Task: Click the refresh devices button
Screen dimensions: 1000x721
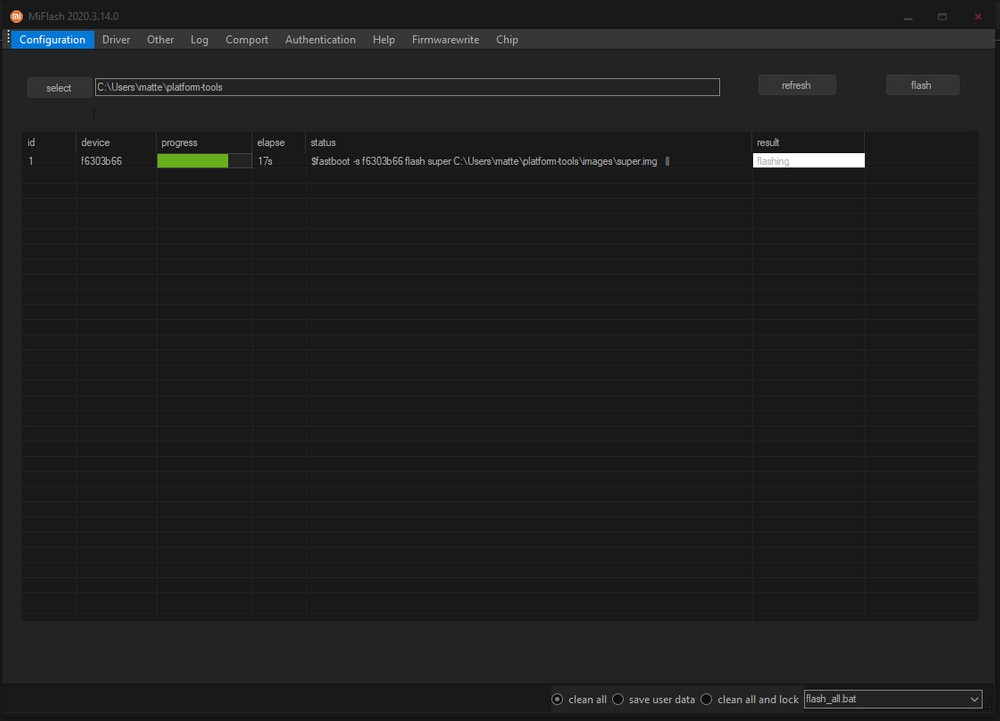Action: [x=796, y=86]
